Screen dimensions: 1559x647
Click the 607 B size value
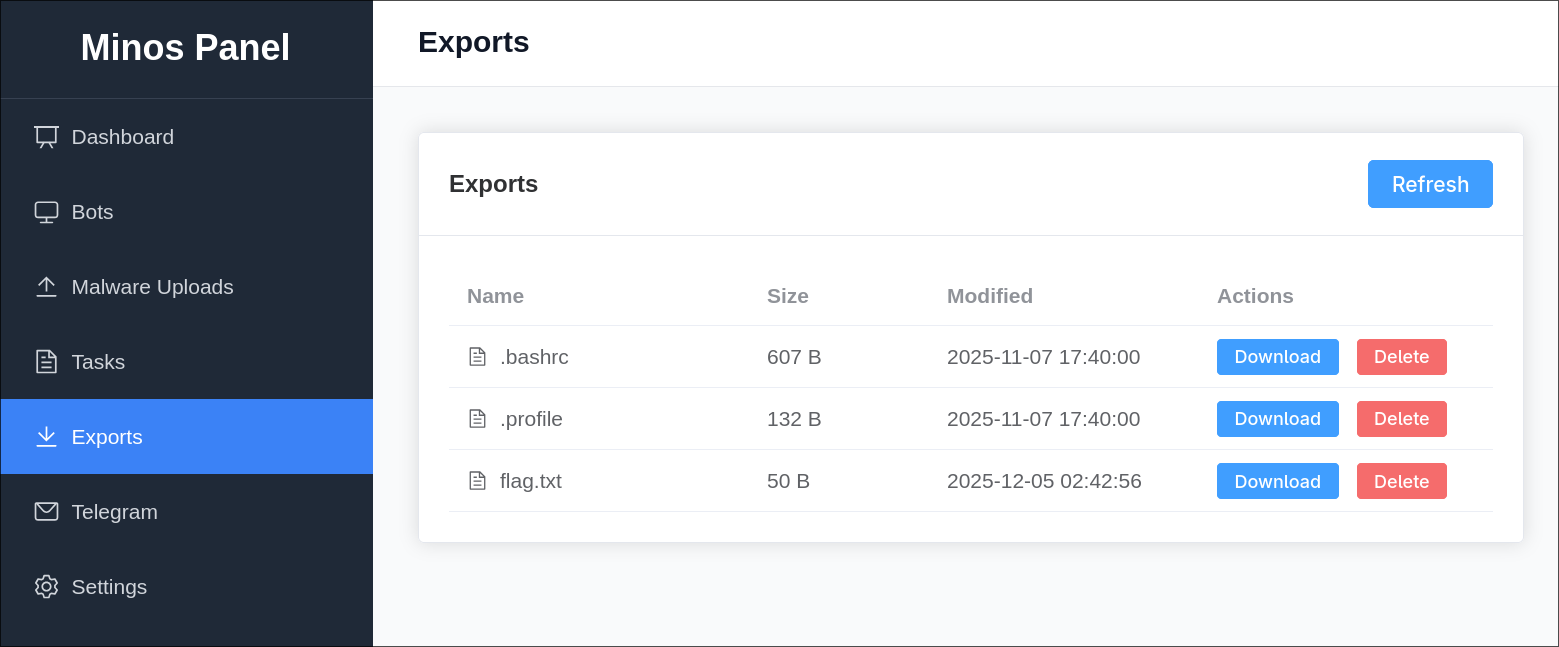[x=794, y=357]
